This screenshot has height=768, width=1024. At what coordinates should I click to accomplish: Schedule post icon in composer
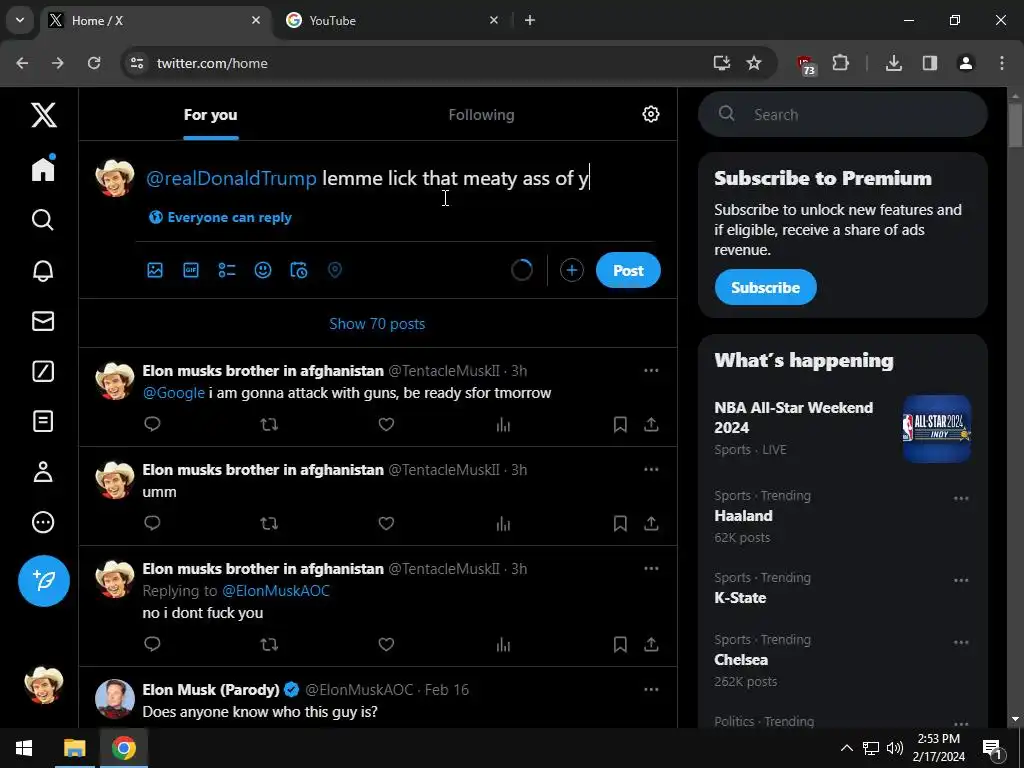[298, 270]
